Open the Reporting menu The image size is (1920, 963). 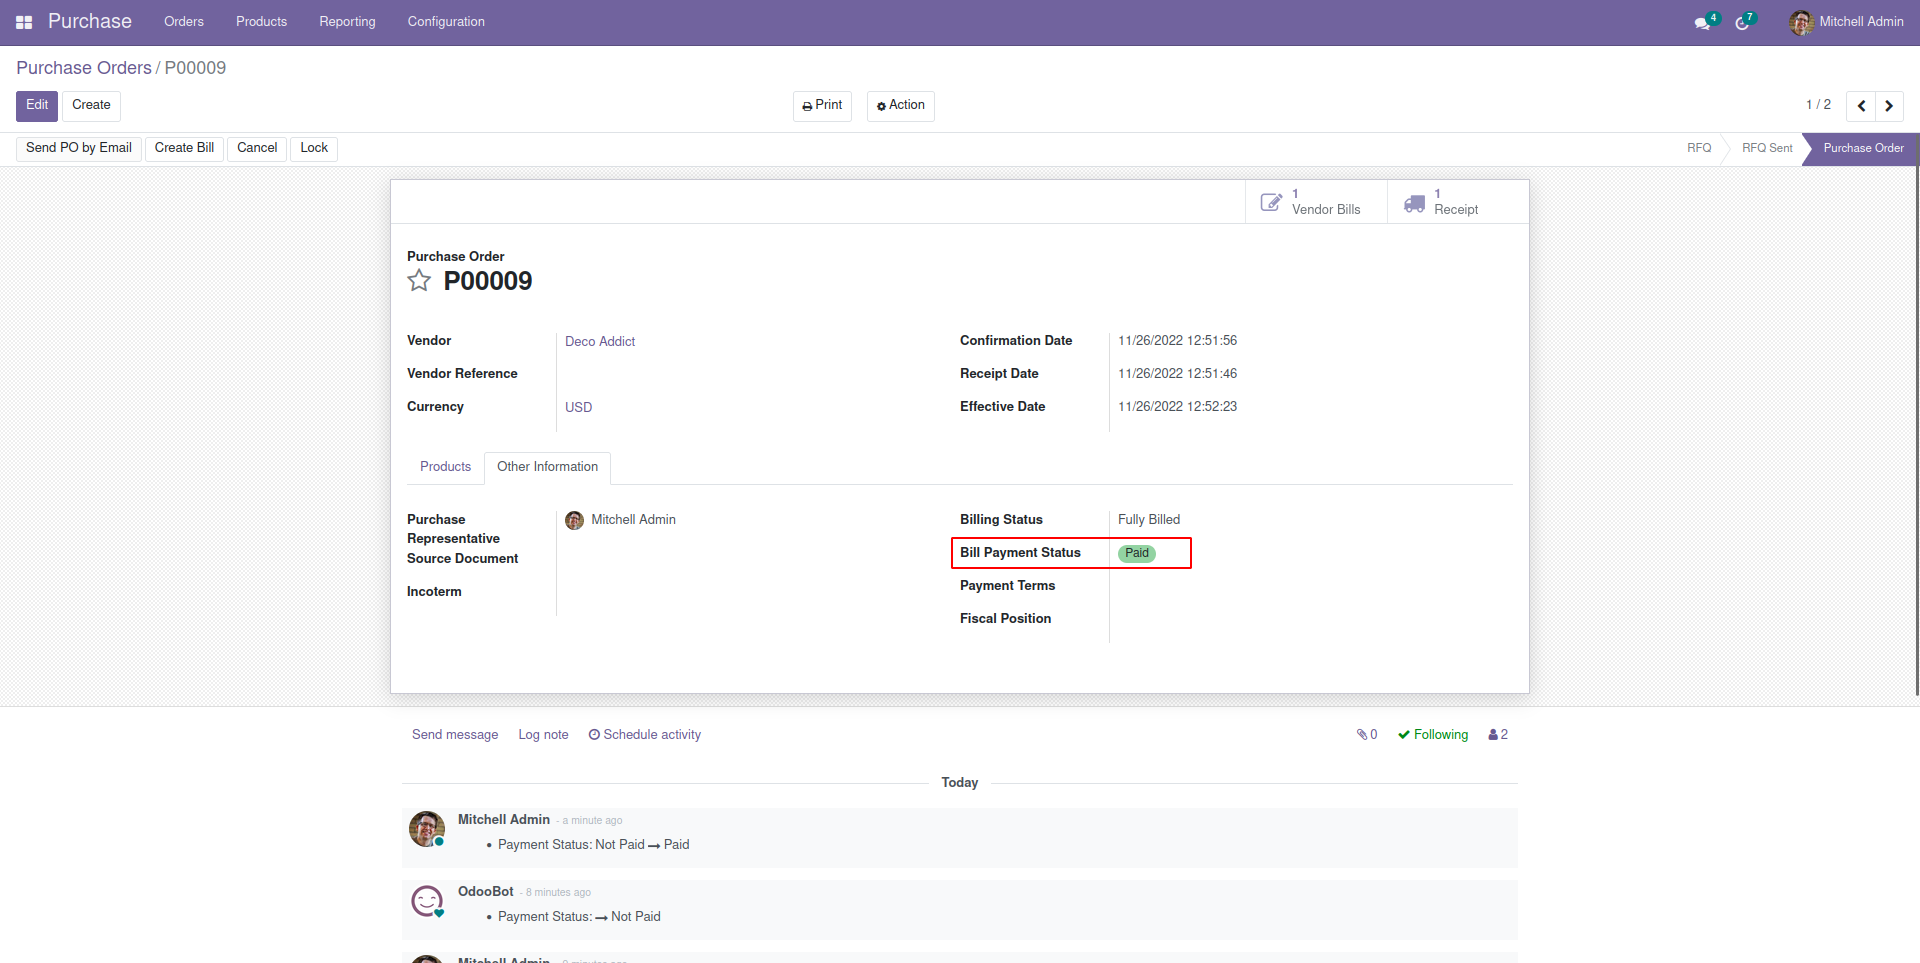click(x=347, y=22)
